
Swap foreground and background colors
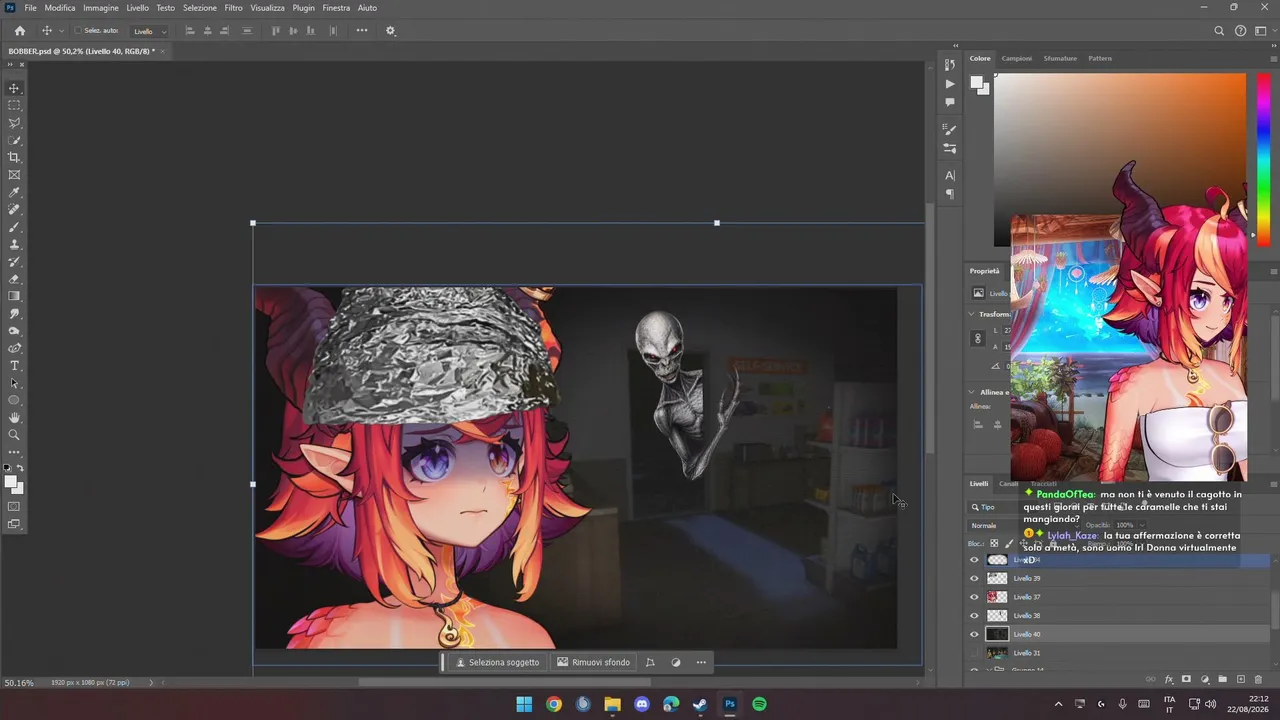point(20,468)
